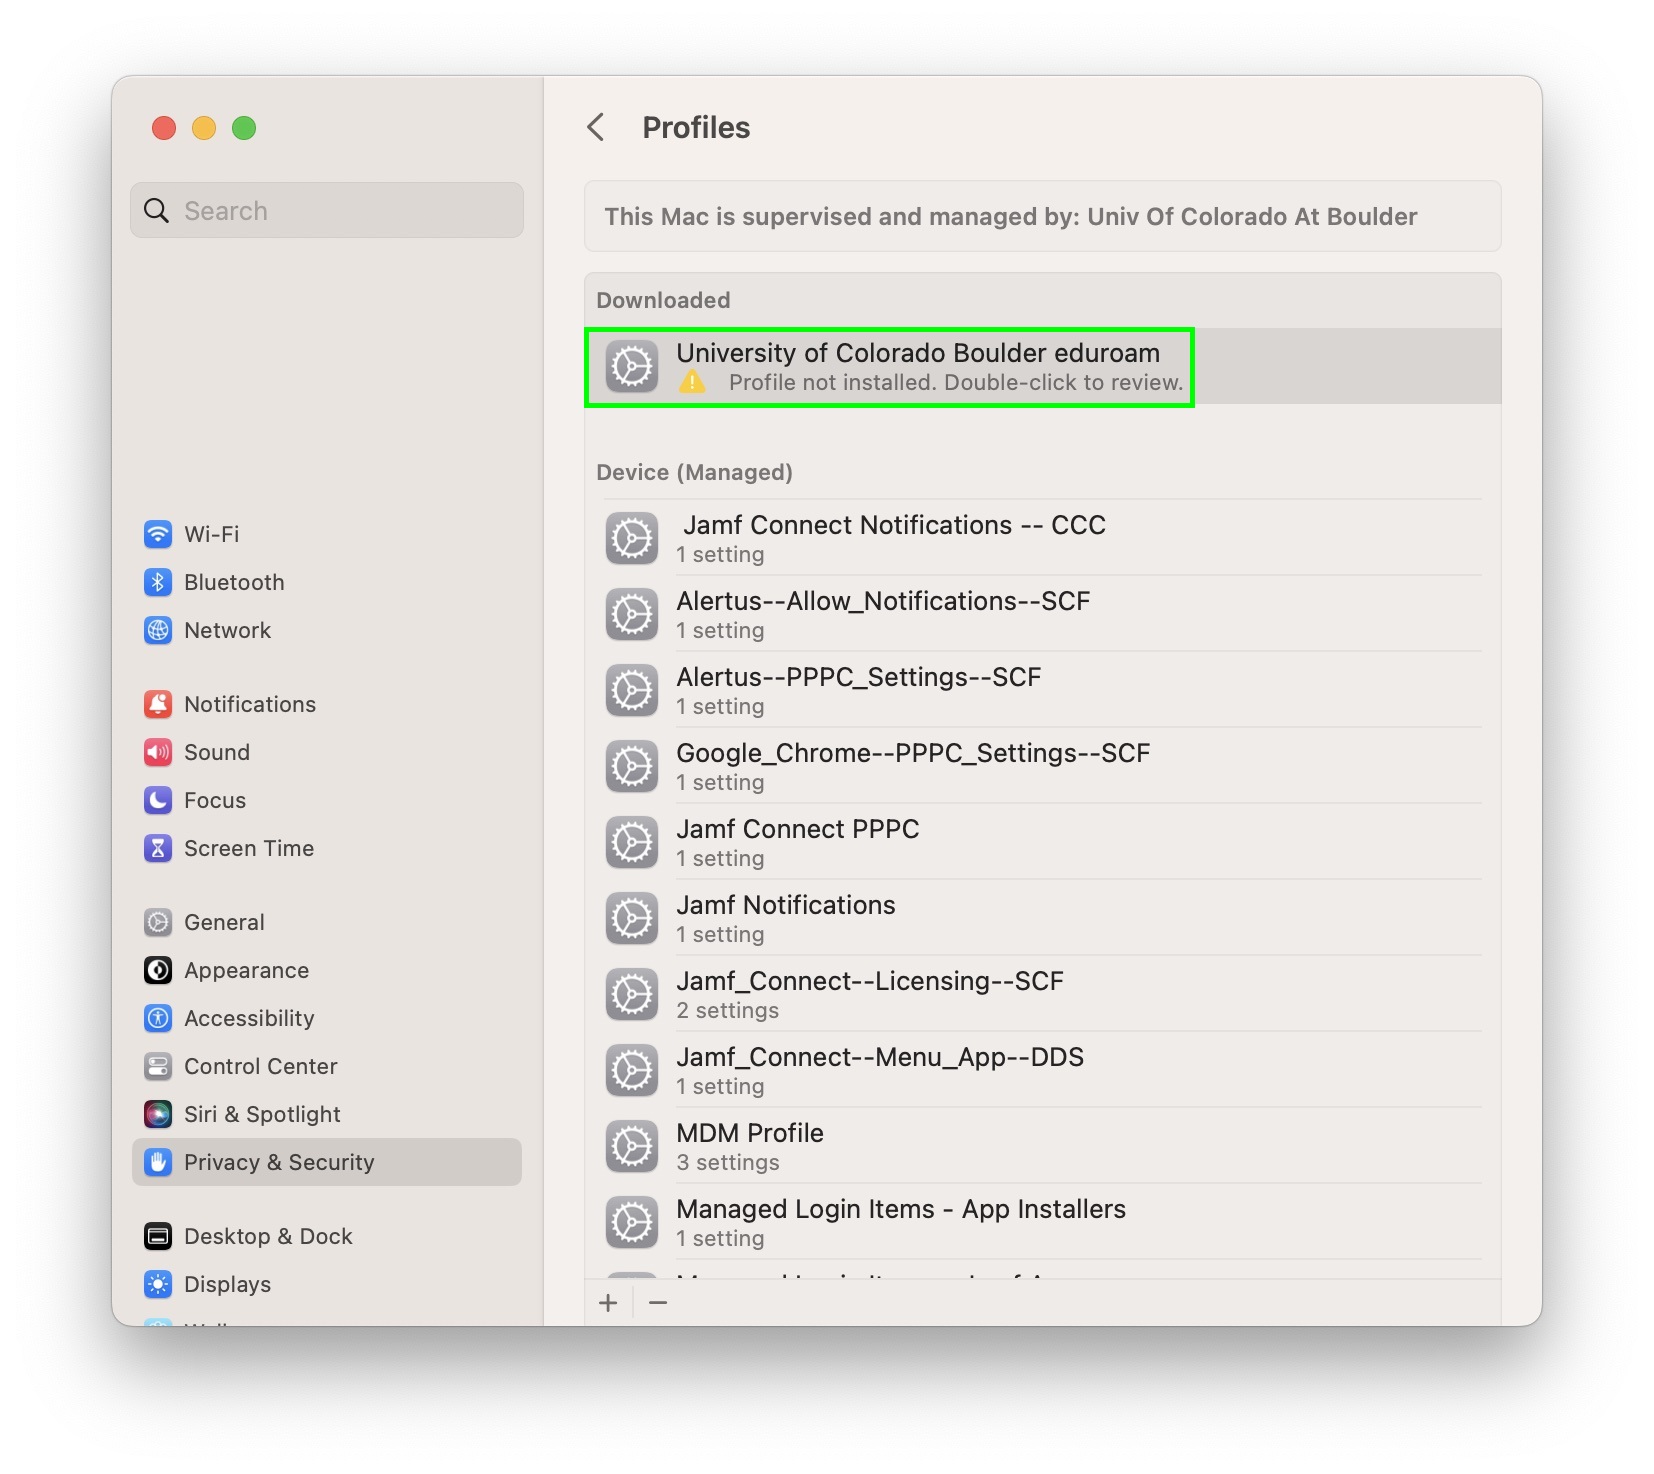Screen dimensions: 1654x1474
Task: Click the warning icon on eduroam profile
Action: [692, 383]
